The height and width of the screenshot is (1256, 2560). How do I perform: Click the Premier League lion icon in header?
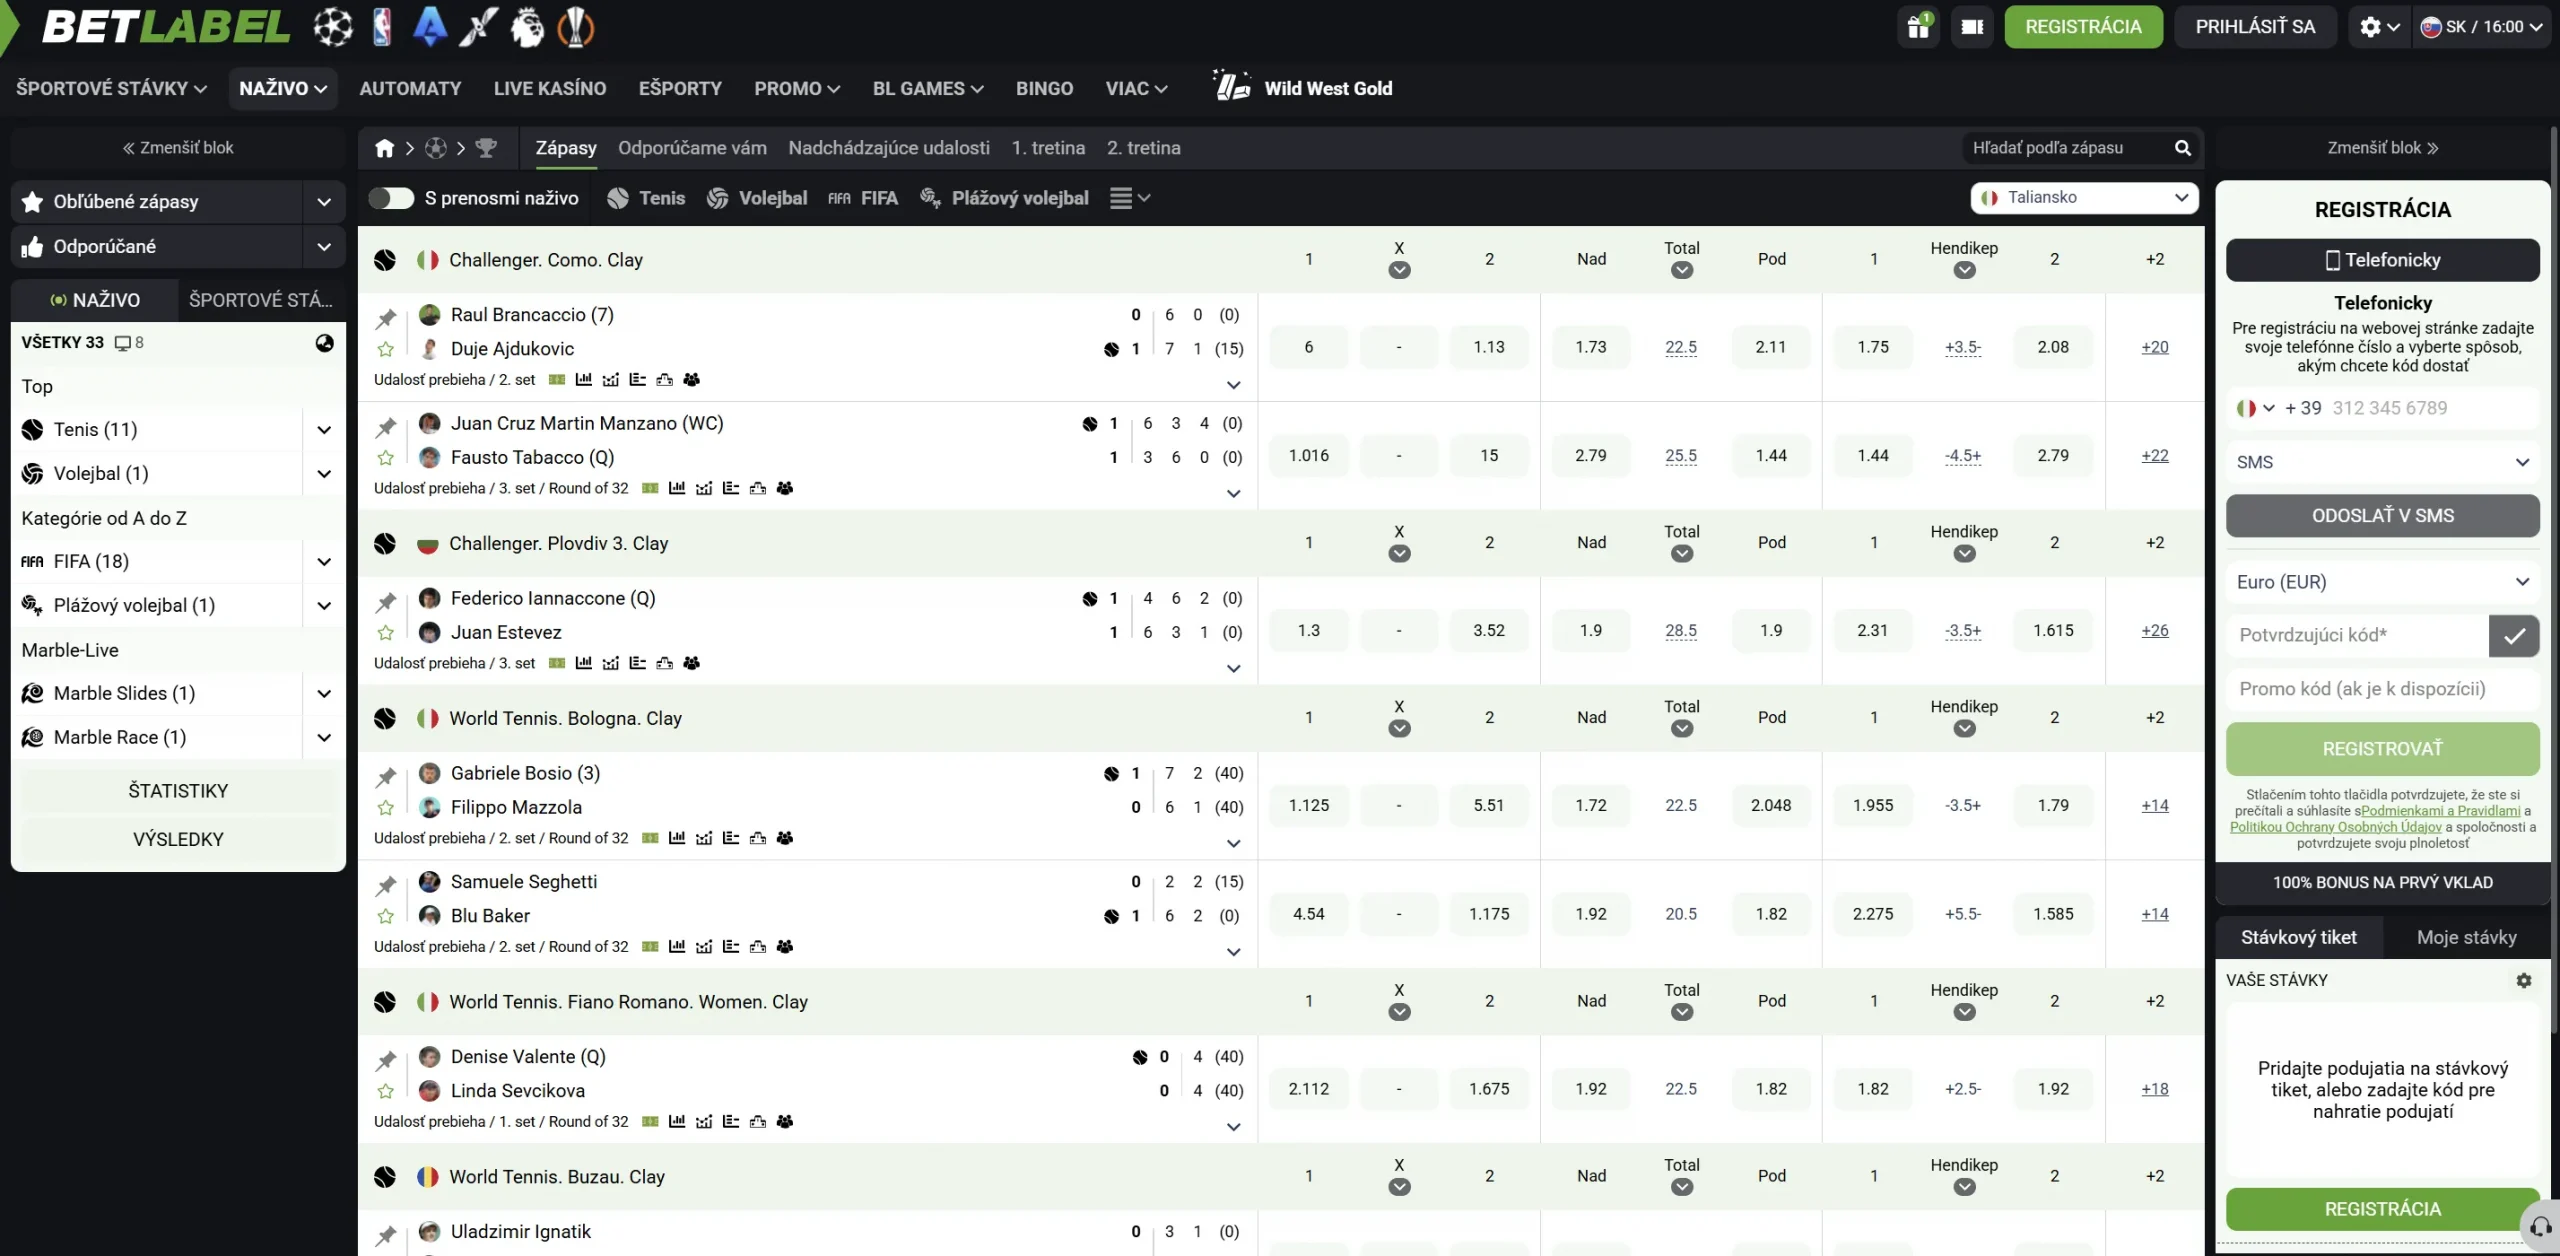click(527, 27)
